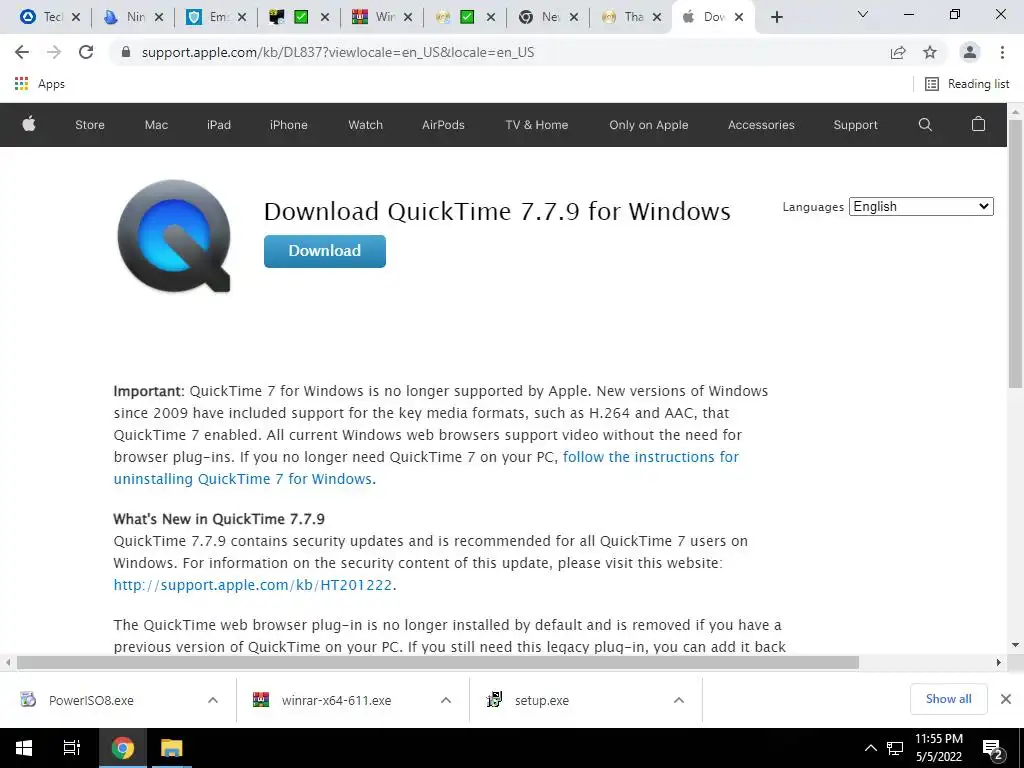Open the Reading list

click(x=967, y=84)
